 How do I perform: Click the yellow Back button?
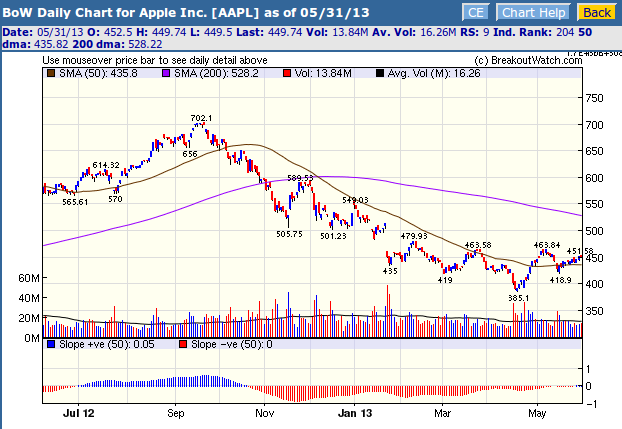597,12
